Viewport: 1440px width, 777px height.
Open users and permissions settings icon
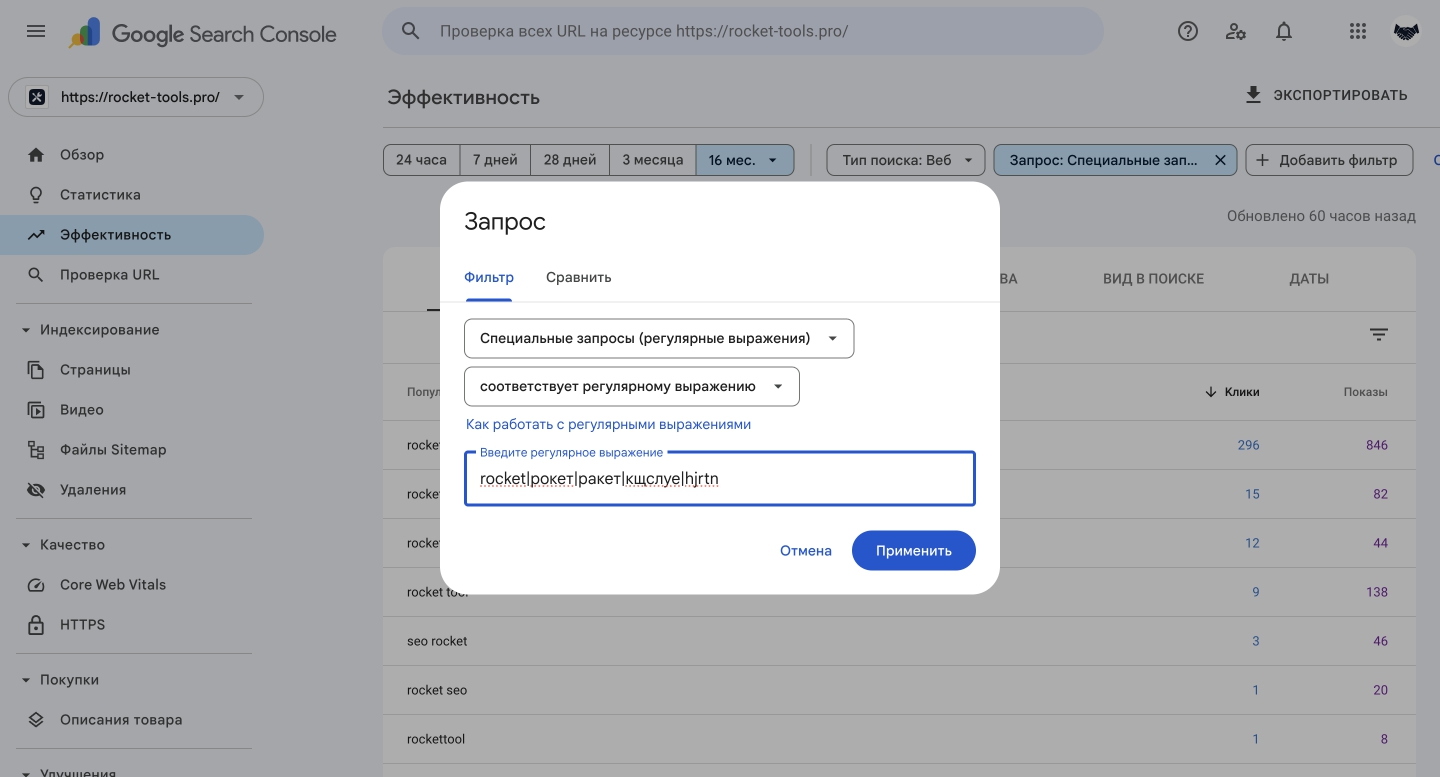coord(1236,31)
